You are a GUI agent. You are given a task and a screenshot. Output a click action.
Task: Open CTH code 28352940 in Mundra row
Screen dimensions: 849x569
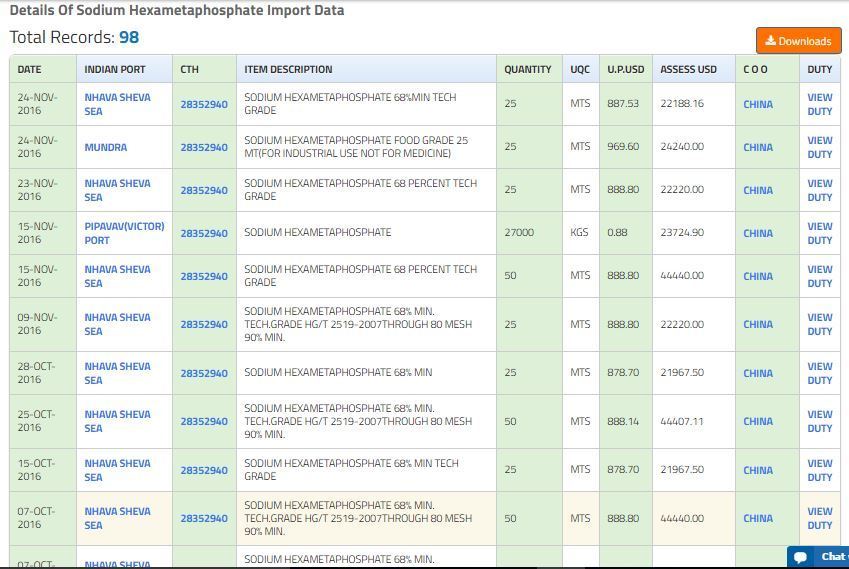click(x=204, y=147)
